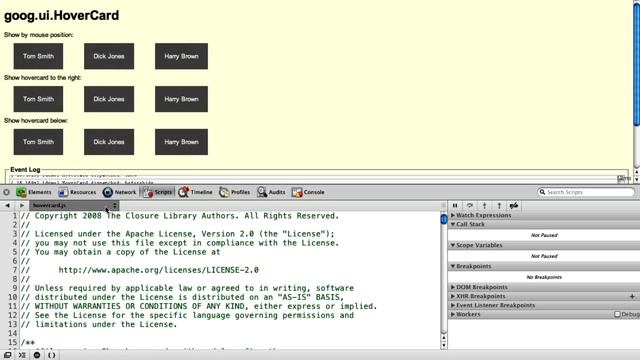Viewport: 640px width, 360px height.
Task: Click Dick Jones in hovercard below row
Action: 109,142
